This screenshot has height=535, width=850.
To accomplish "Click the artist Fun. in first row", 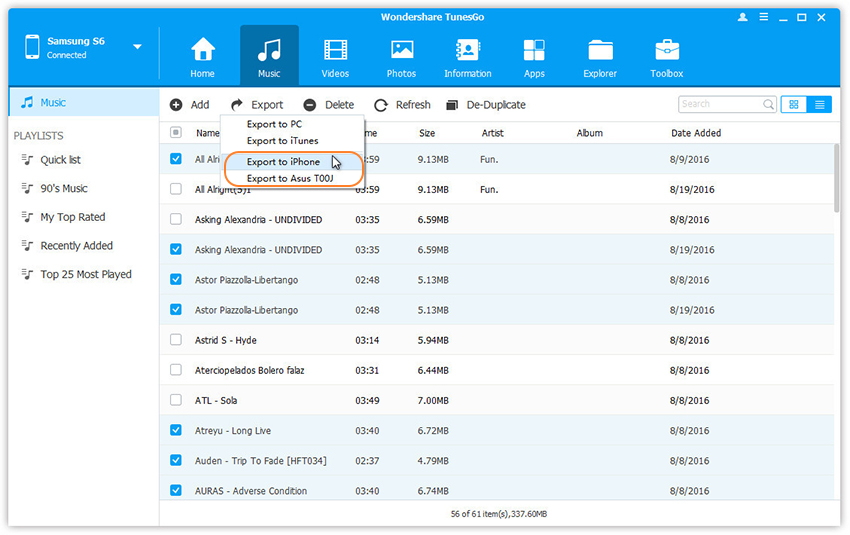I will (489, 159).
